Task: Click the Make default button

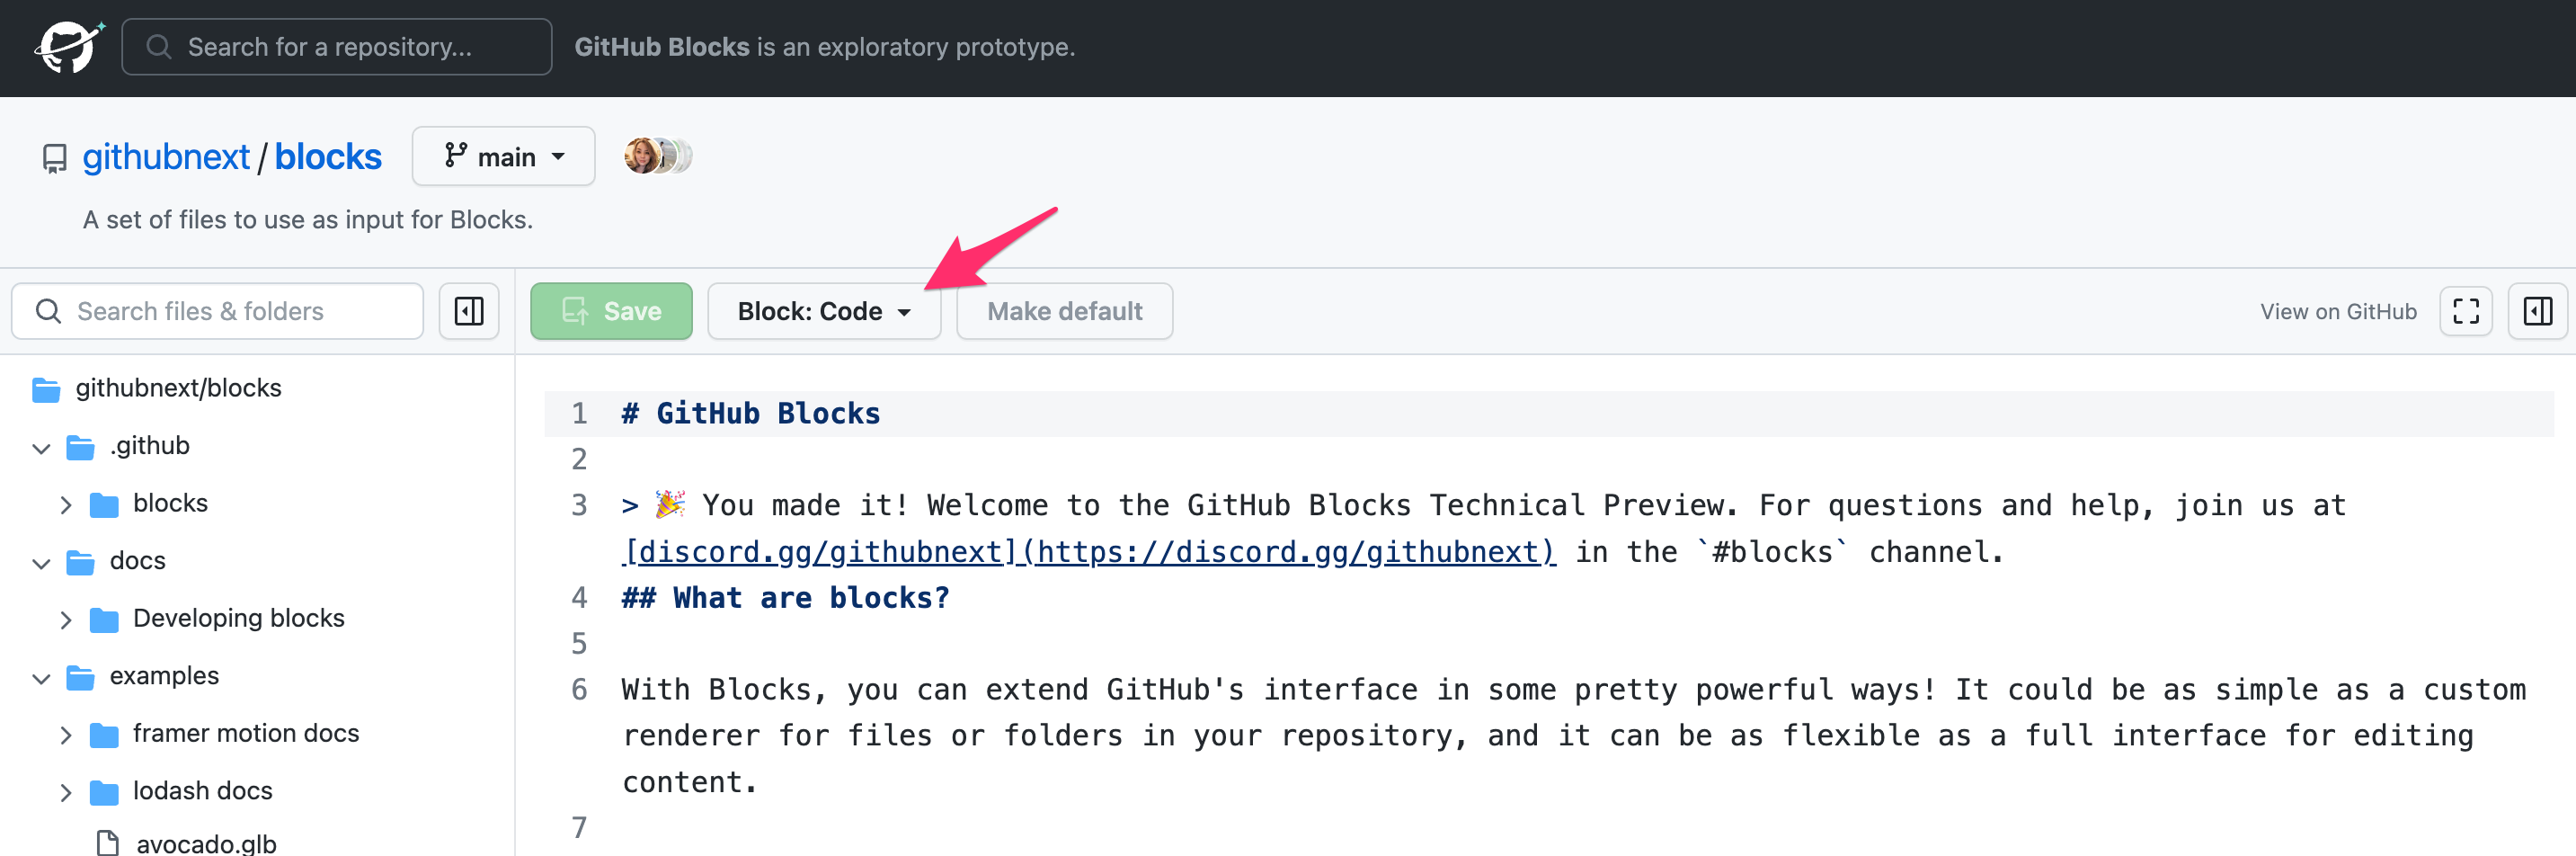Action: click(x=1064, y=311)
